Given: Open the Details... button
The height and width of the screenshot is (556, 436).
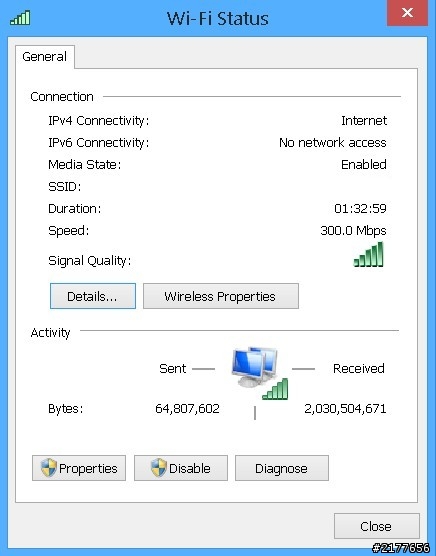Looking at the screenshot, I should [93, 296].
